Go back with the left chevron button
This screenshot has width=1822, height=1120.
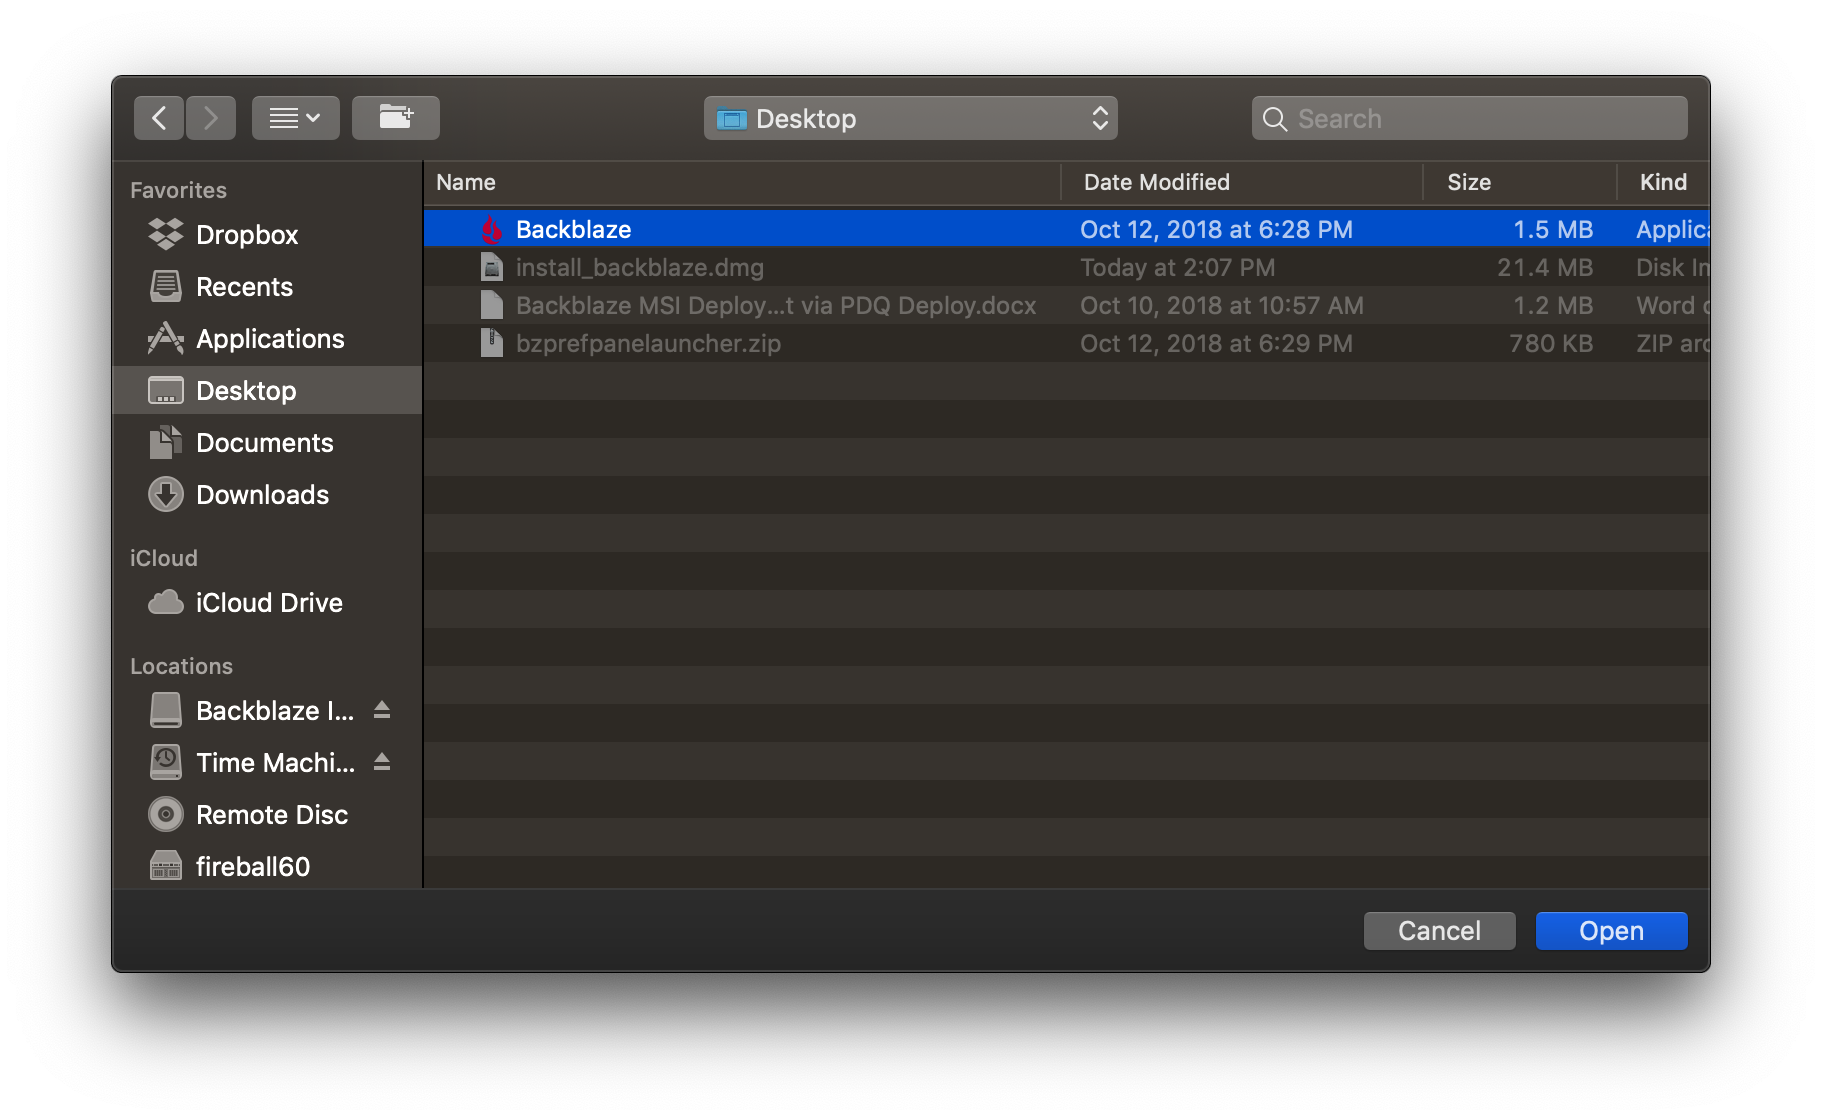click(x=159, y=118)
